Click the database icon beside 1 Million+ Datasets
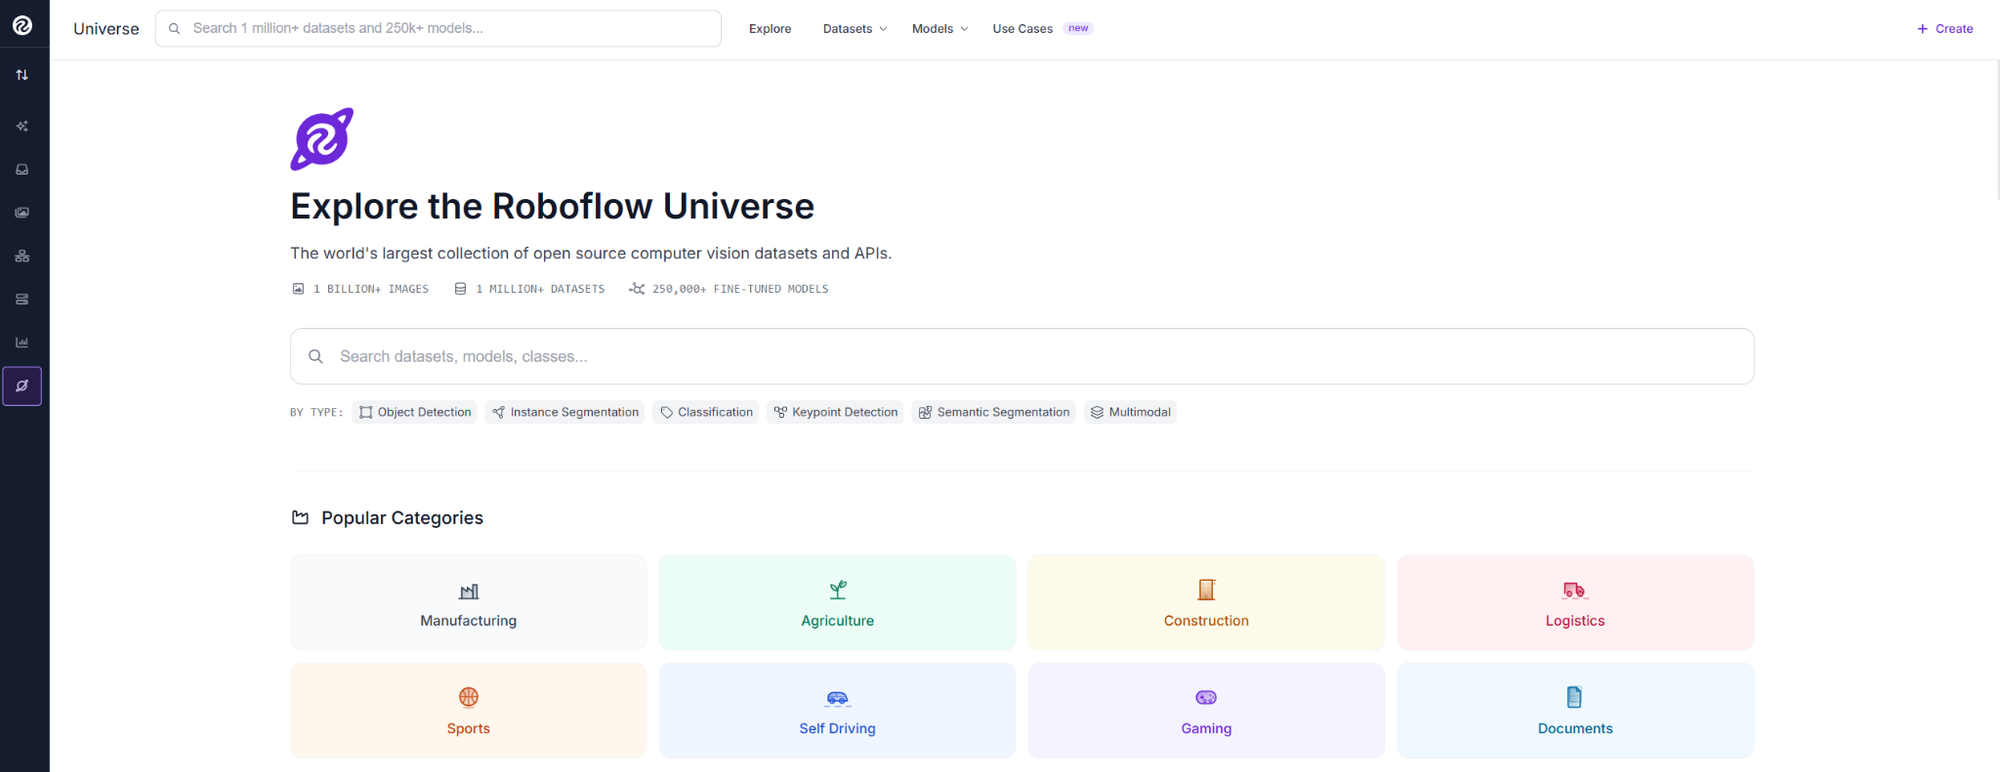Image resolution: width=2000 pixels, height=772 pixels. tap(460, 289)
